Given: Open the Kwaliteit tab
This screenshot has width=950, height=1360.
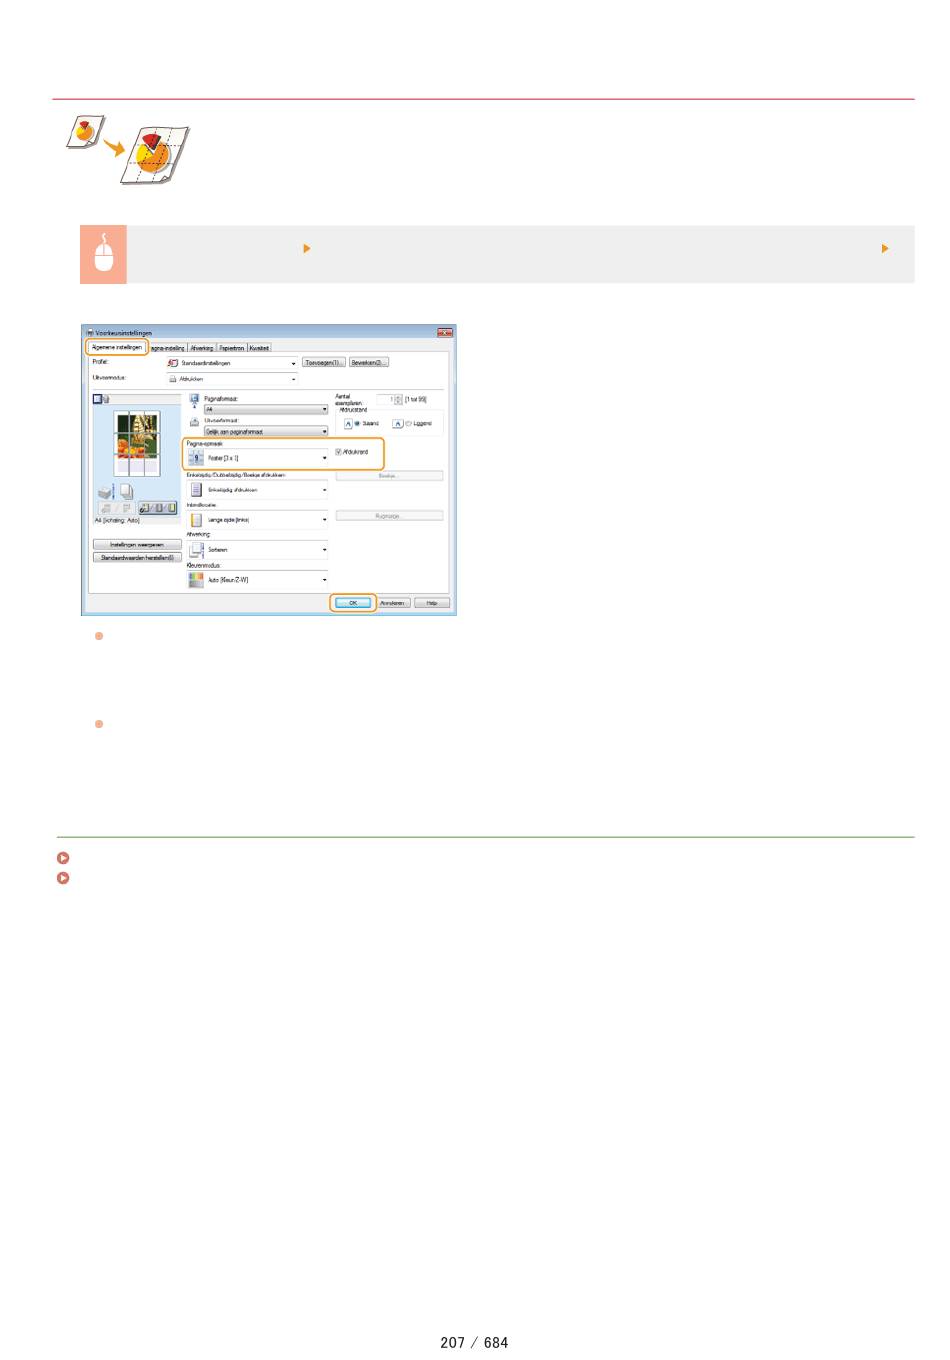Looking at the screenshot, I should (259, 348).
